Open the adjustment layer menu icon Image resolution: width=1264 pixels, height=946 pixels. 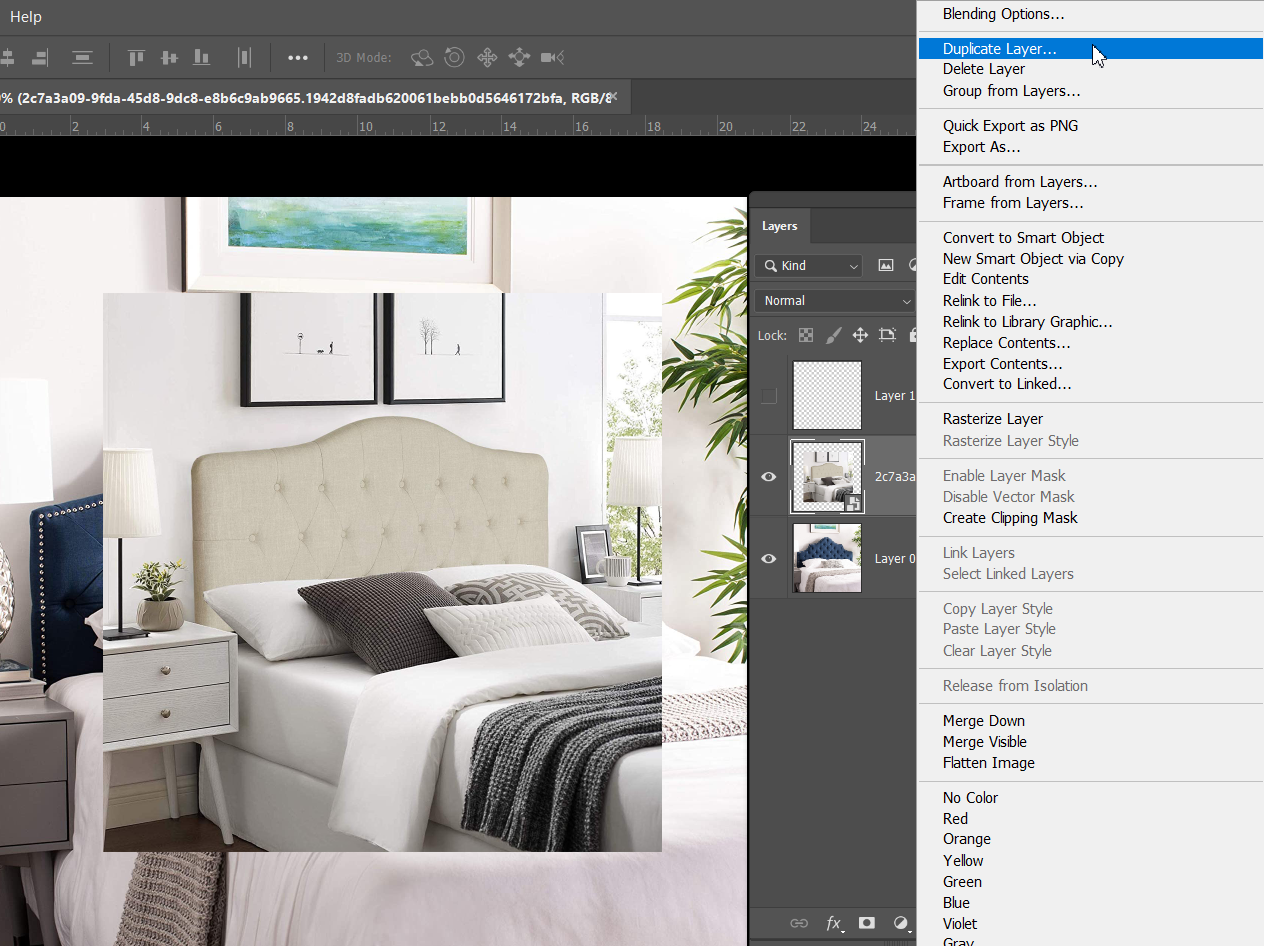tap(901, 923)
